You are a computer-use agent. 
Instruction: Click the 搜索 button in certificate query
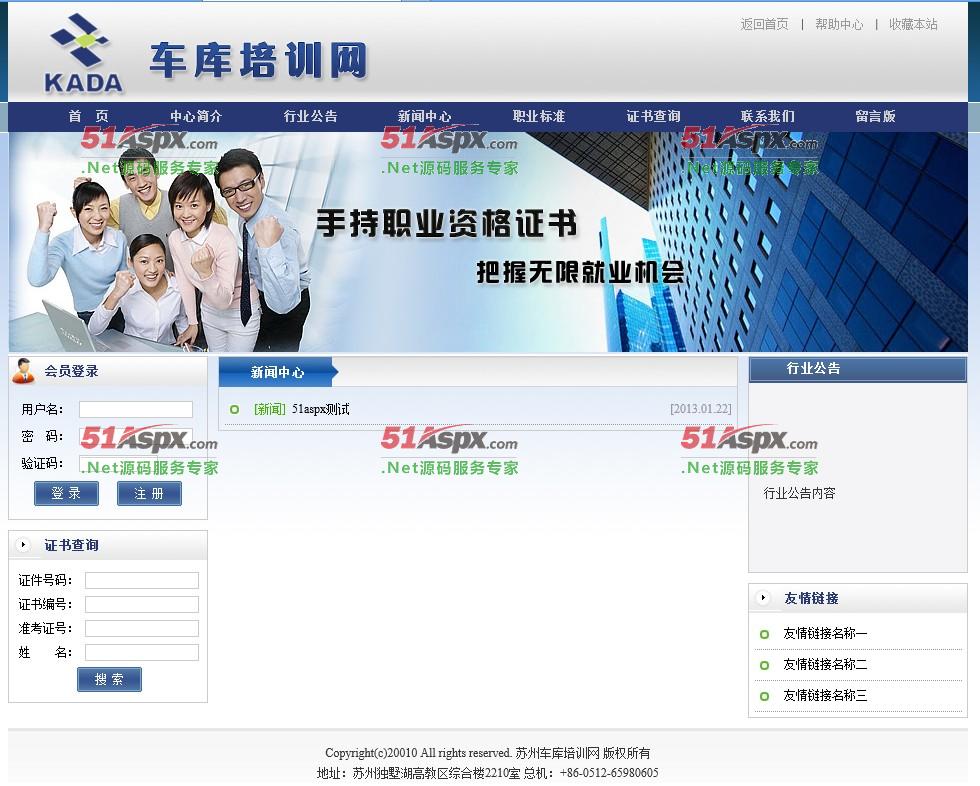[x=109, y=679]
